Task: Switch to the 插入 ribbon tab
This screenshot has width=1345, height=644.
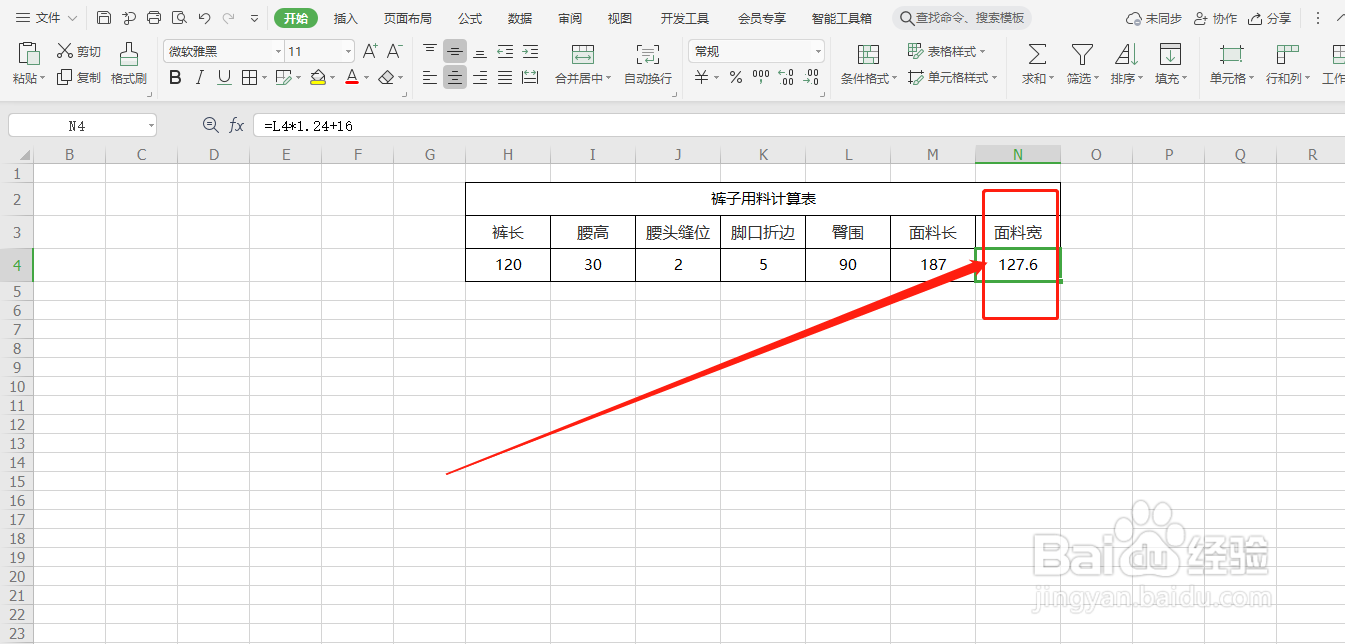Action: tap(345, 17)
